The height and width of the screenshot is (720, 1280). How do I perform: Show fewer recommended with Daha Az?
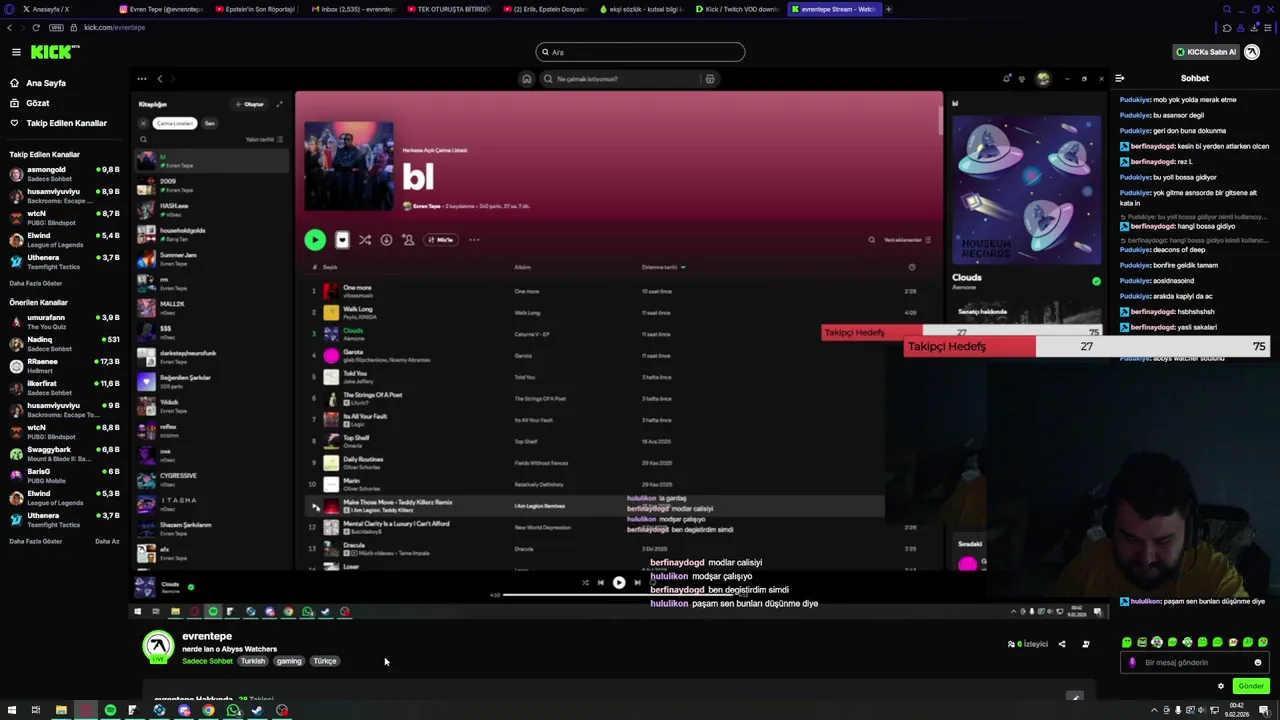point(107,541)
